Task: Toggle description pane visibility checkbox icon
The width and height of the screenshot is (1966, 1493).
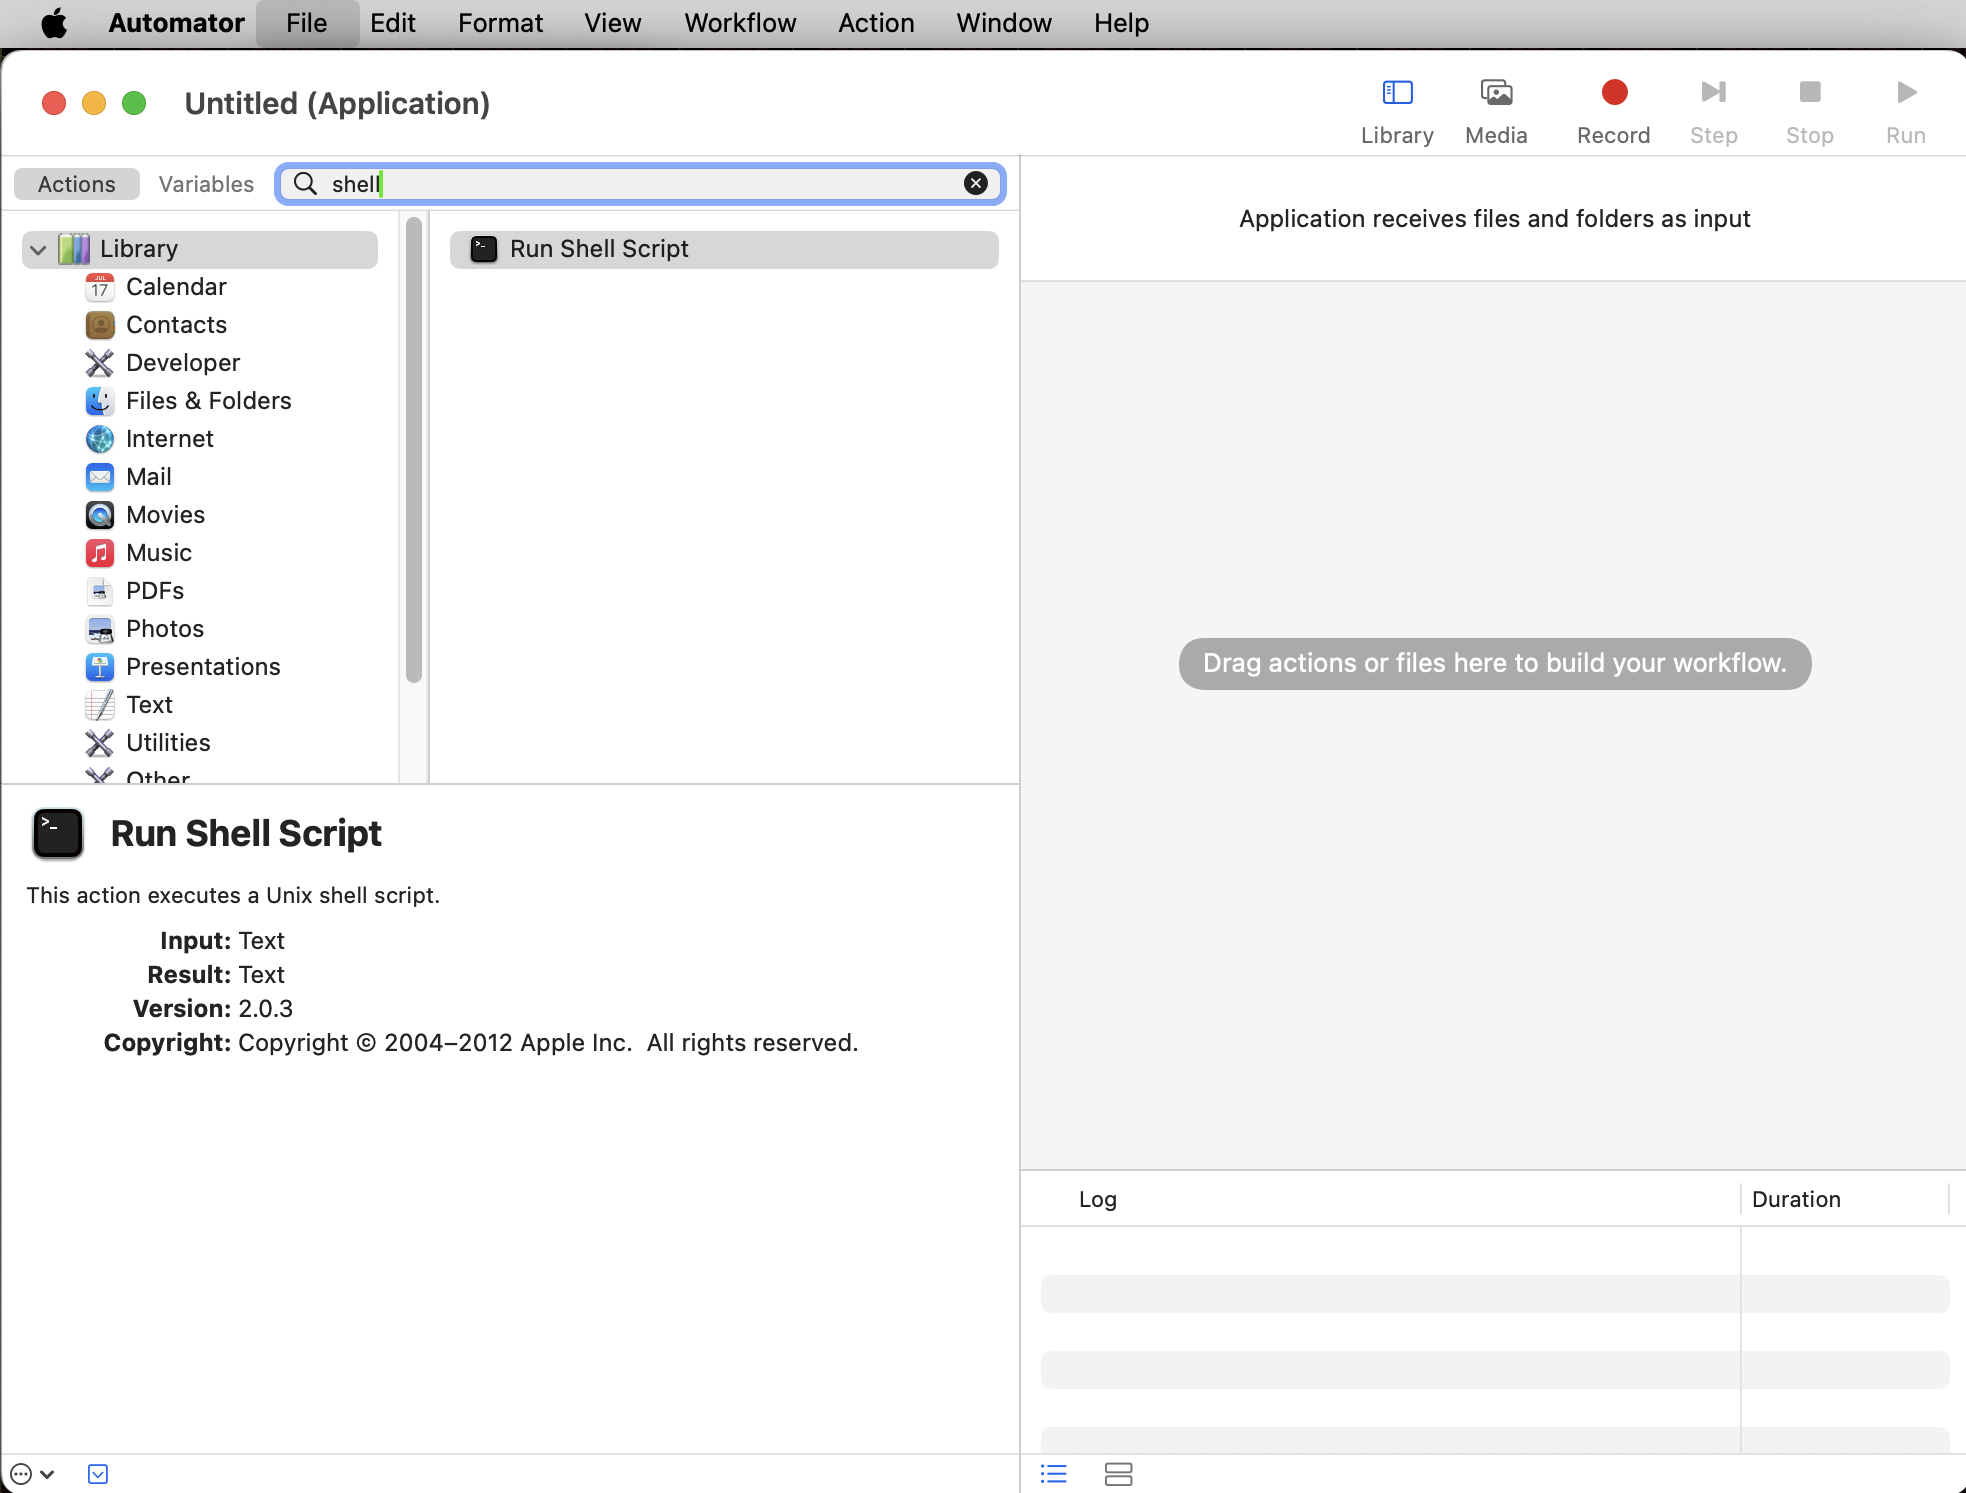Action: [x=97, y=1474]
